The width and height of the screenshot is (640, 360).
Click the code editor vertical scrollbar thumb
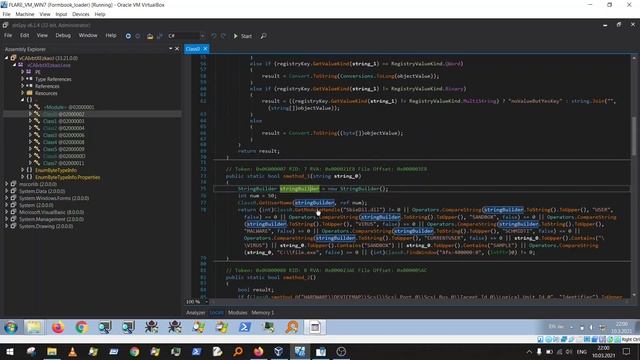tap(634, 136)
